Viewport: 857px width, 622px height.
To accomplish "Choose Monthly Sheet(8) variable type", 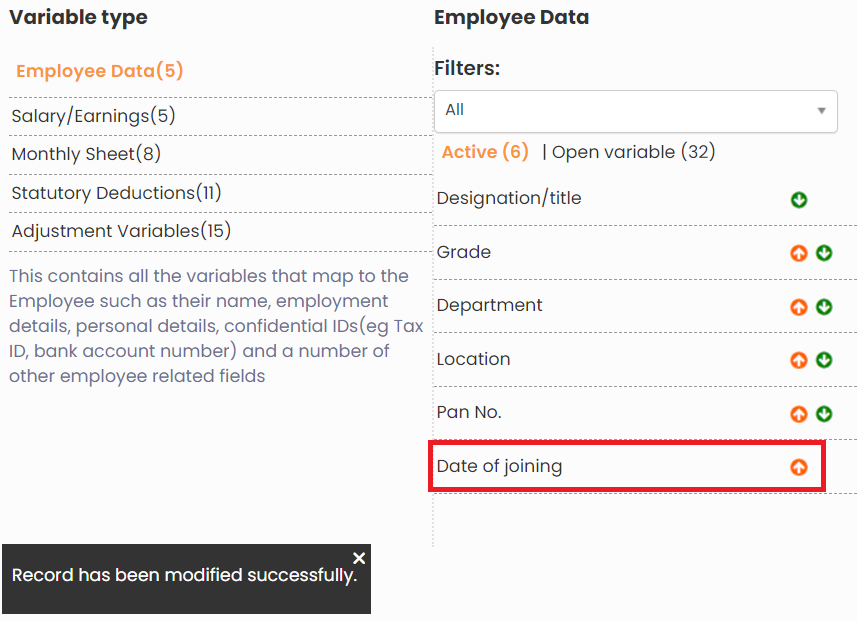I will [86, 154].
